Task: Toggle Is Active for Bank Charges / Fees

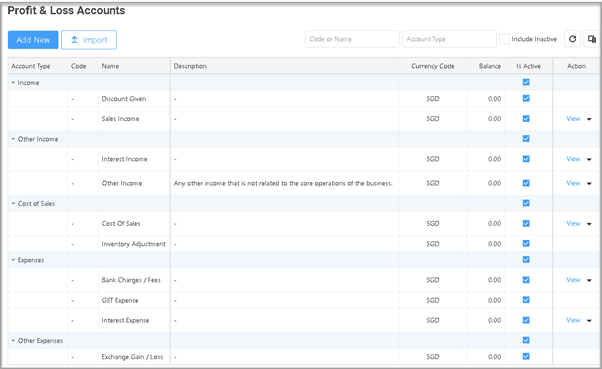Action: tap(526, 280)
